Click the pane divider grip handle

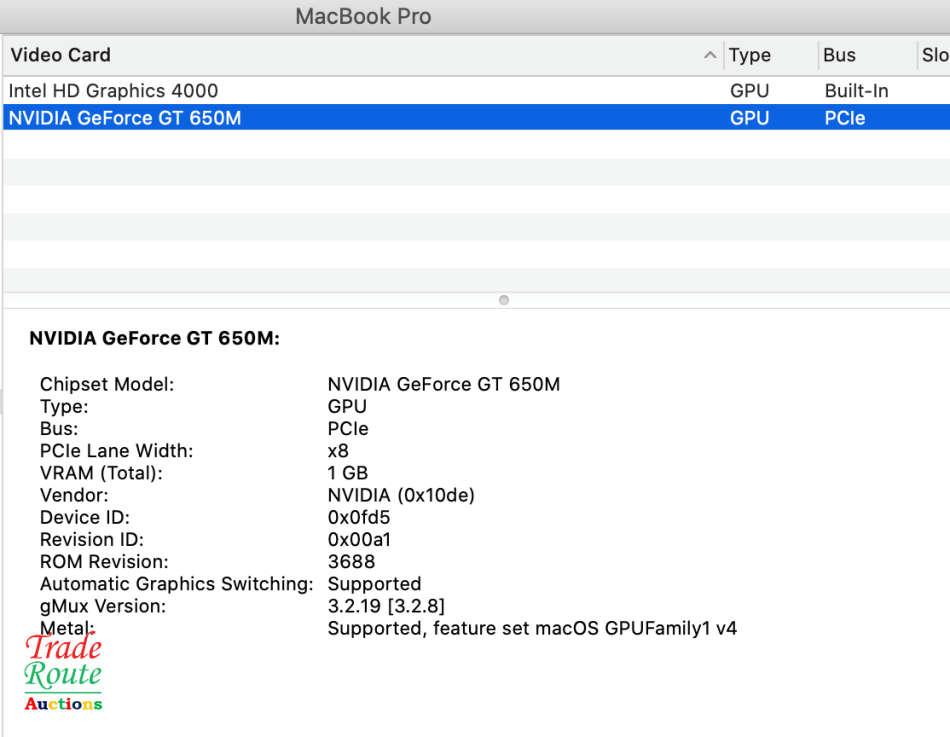tap(503, 299)
